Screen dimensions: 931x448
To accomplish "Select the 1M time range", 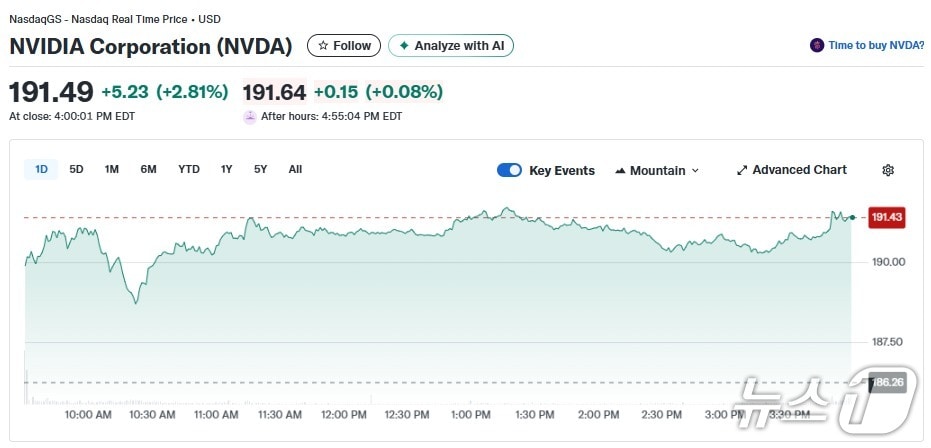I will pyautogui.click(x=112, y=170).
